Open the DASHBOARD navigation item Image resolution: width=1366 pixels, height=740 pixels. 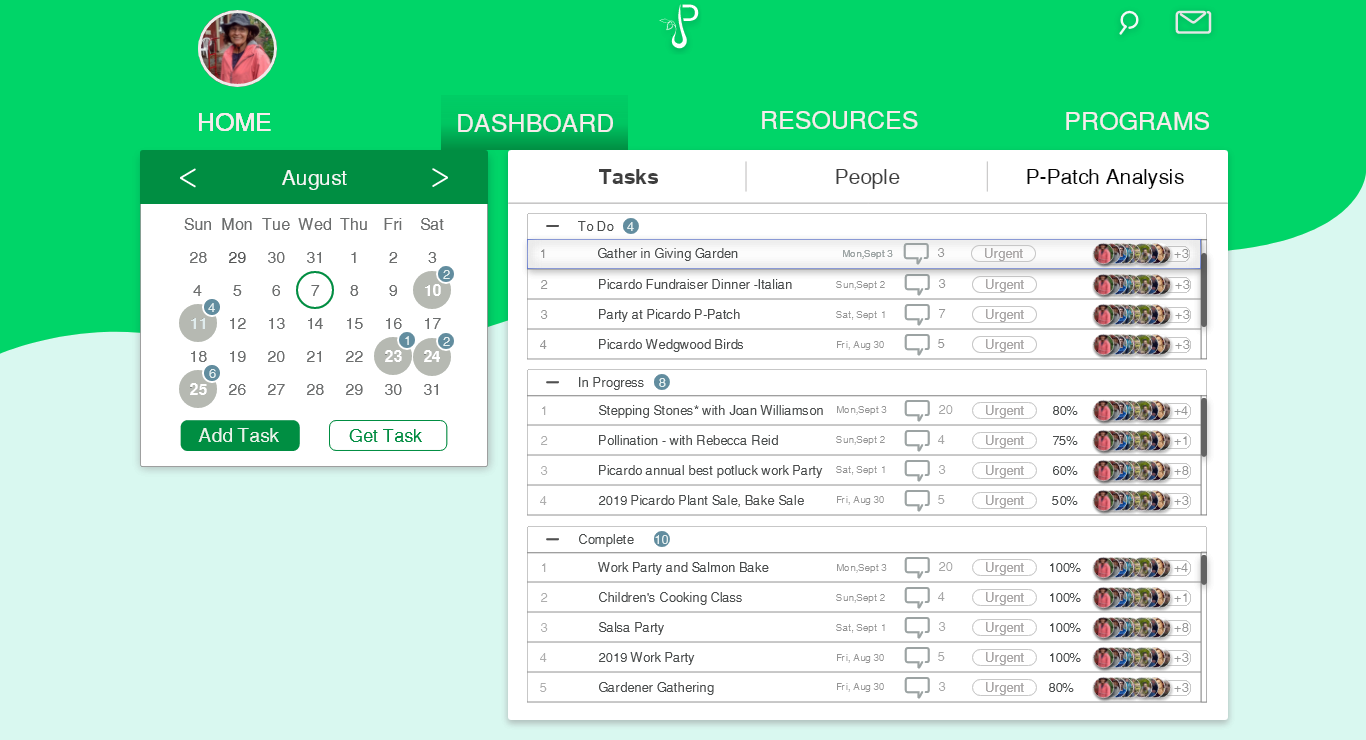click(535, 123)
